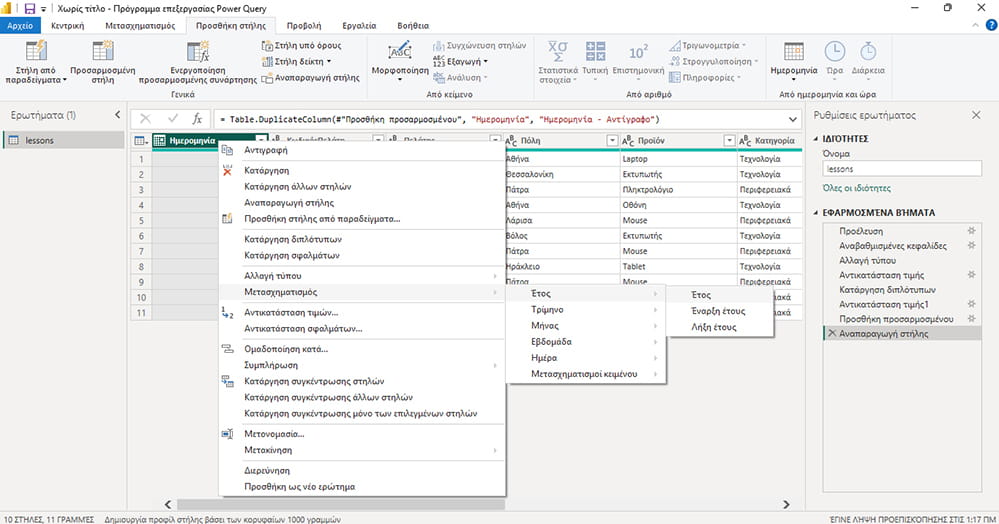
Task: Open the 'Εξαγωγή' dropdown in ribbon
Action: tap(460, 61)
